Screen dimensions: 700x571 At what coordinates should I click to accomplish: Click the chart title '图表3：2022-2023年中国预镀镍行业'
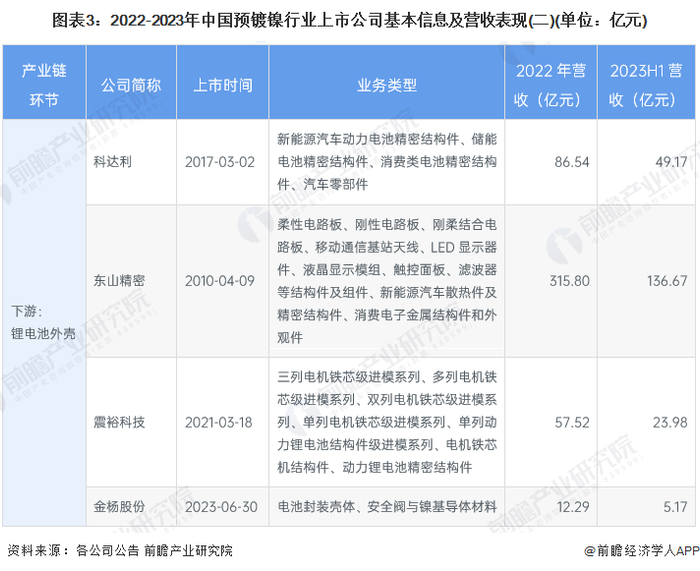click(x=350, y=21)
